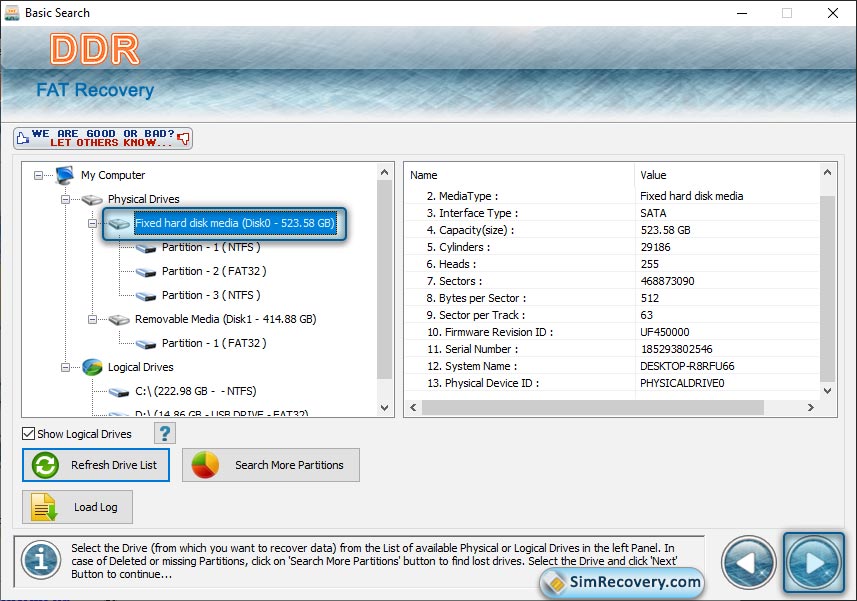
Task: Collapse the Physical Drives node
Action: tap(65, 199)
